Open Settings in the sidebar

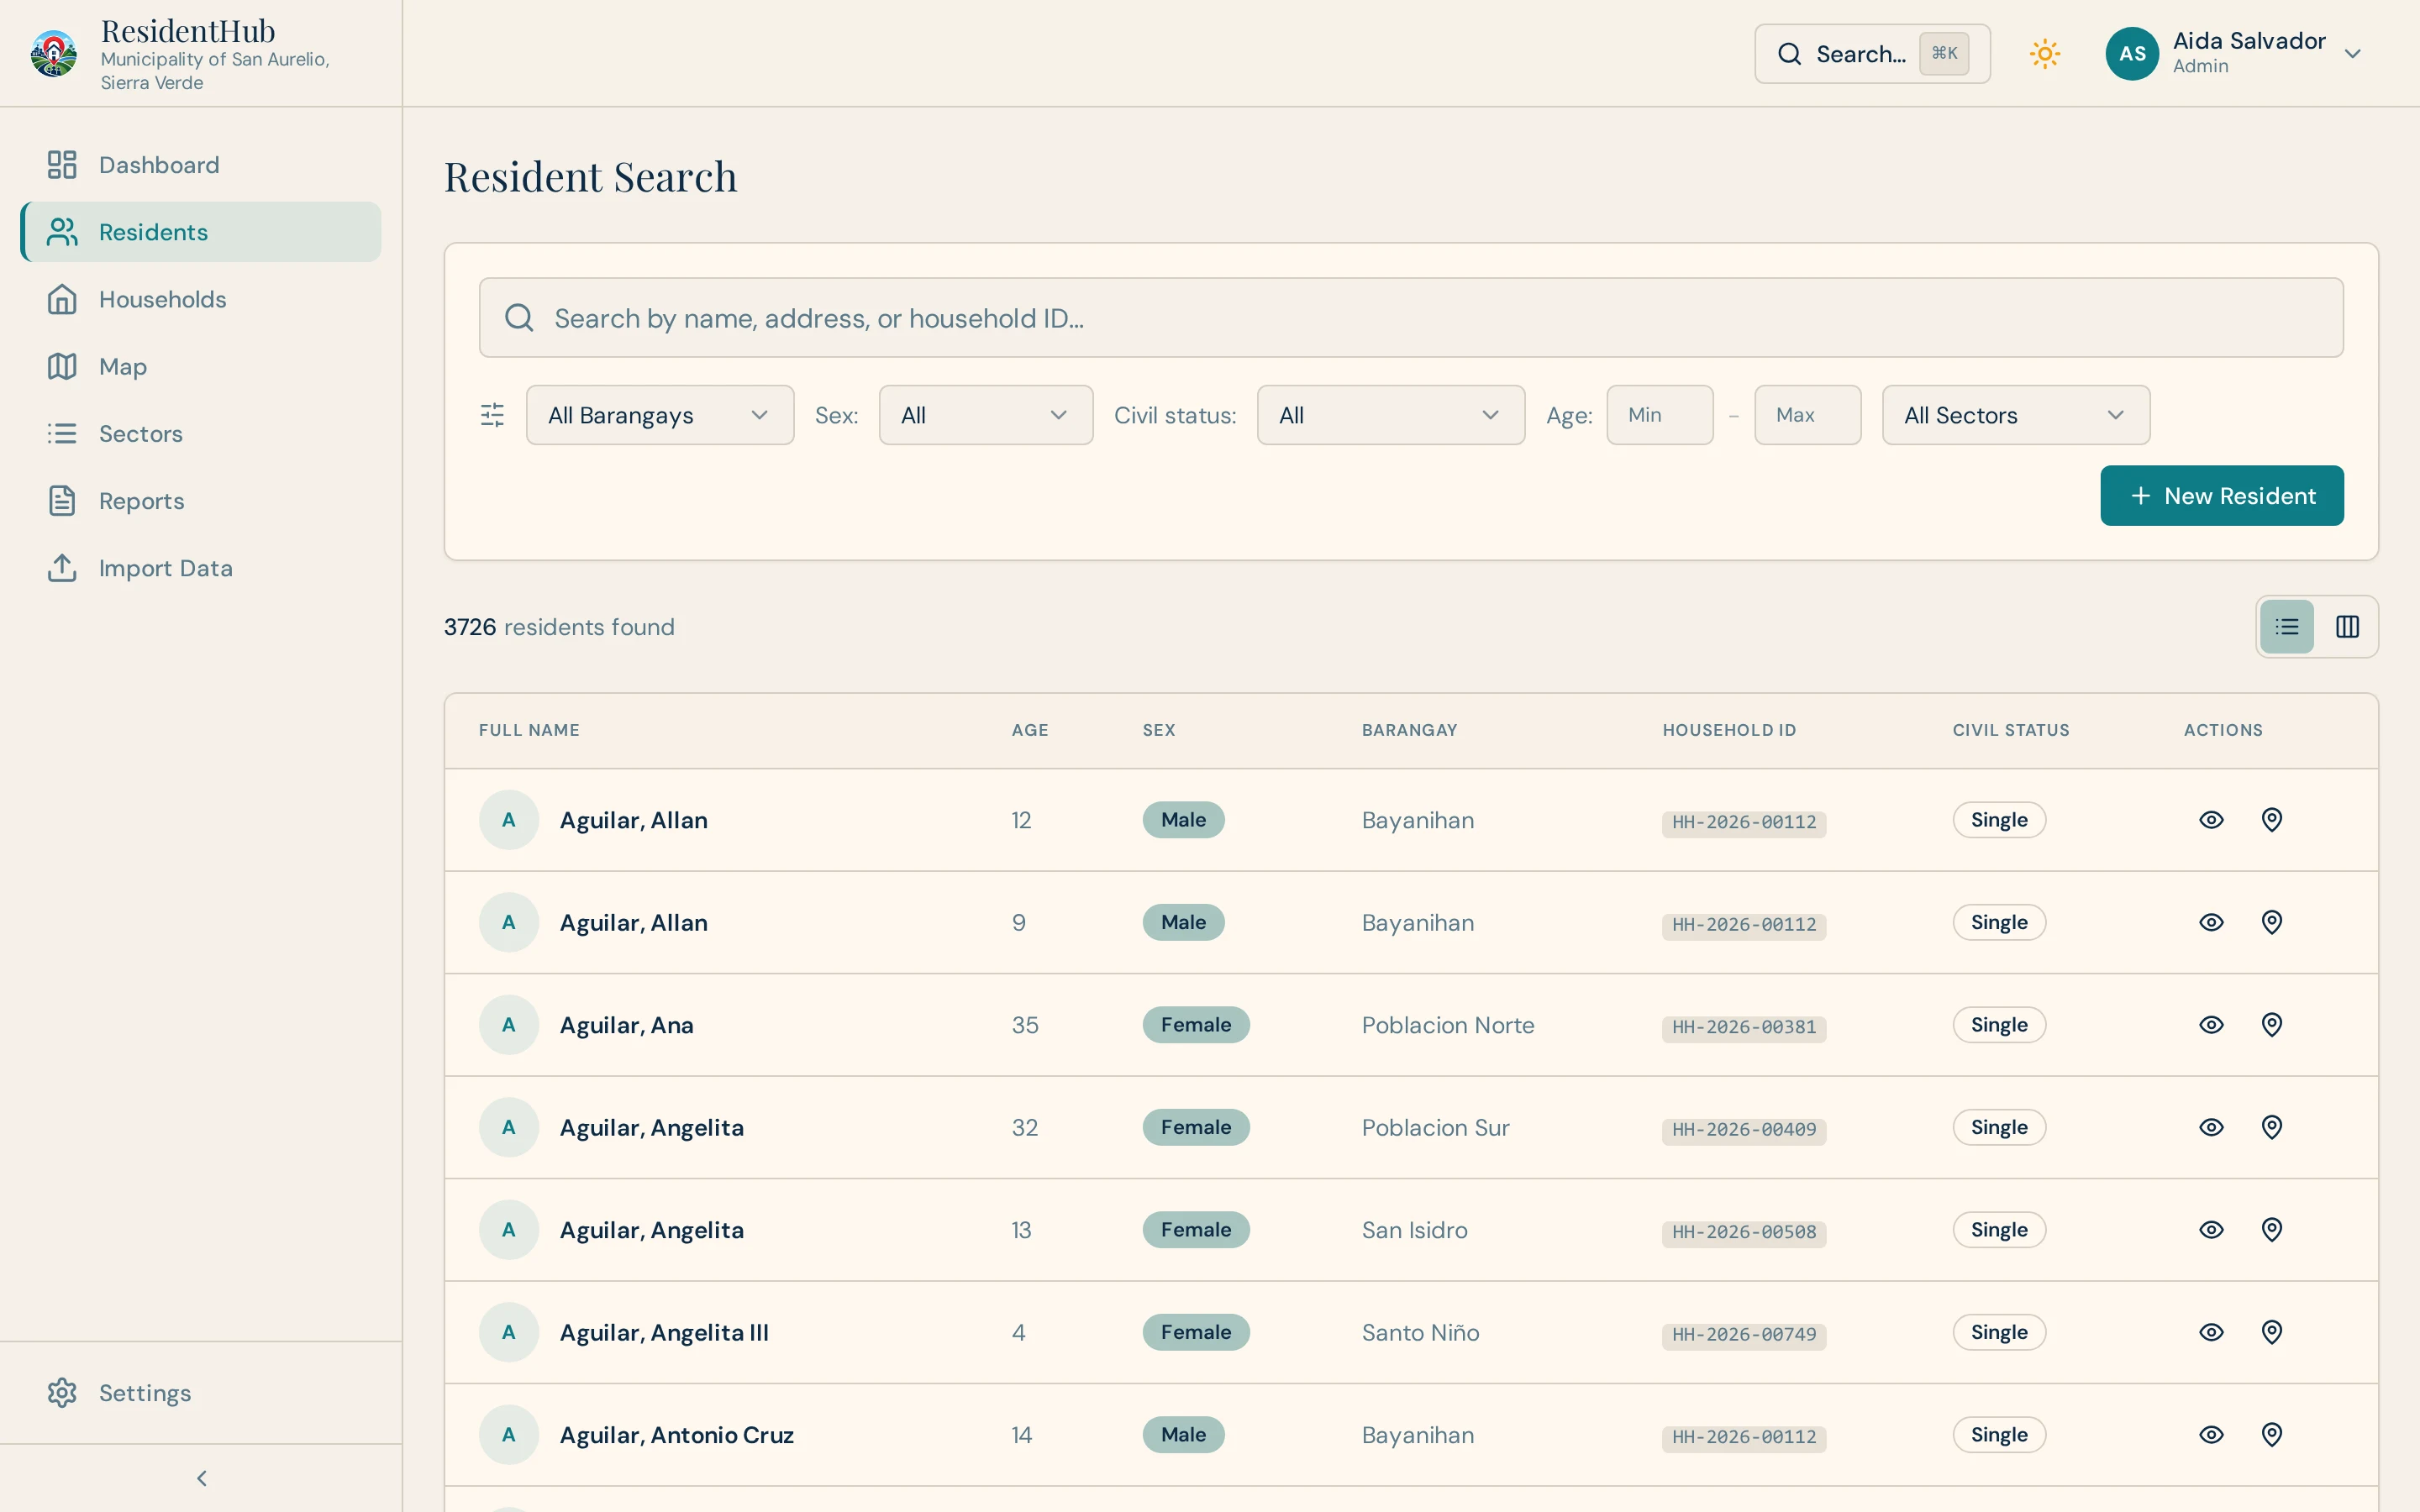(201, 1393)
